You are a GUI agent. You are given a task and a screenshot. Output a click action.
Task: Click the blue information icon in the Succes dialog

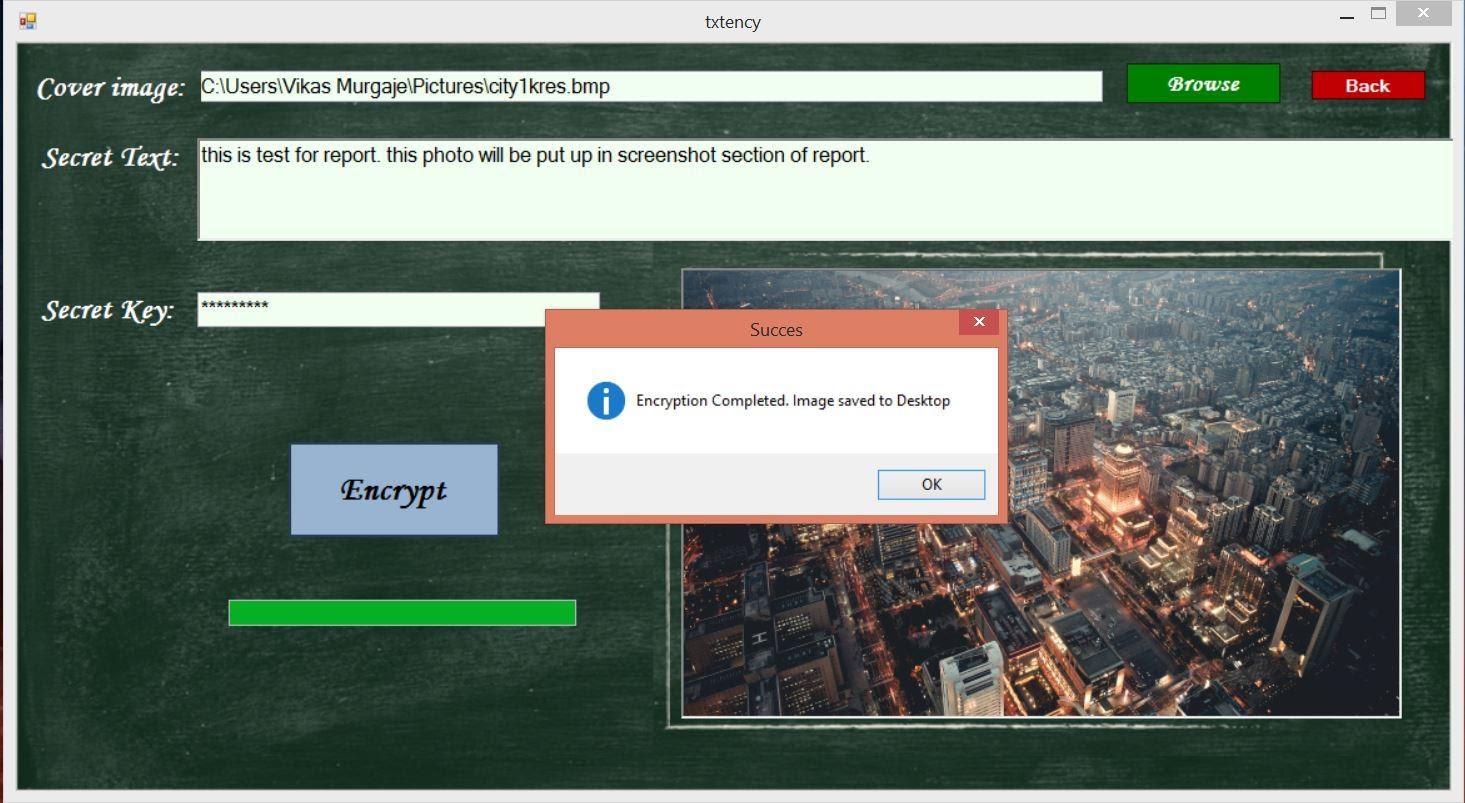tap(604, 400)
